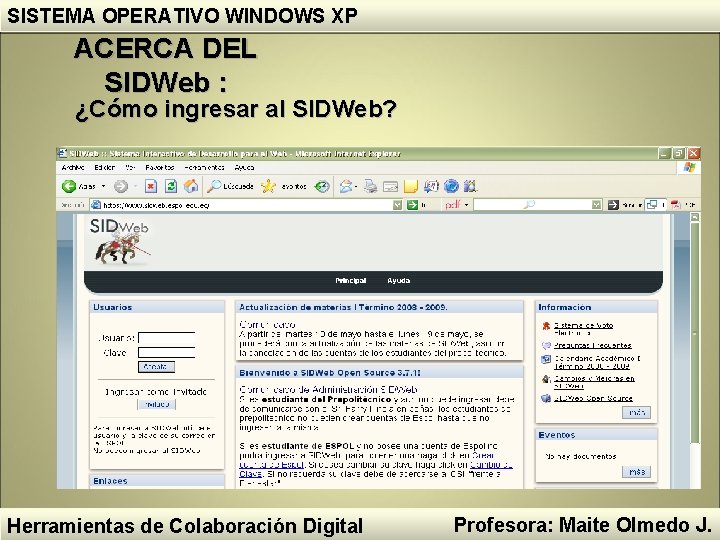Image resolution: width=720 pixels, height=540 pixels.
Task: Click the Research toolbar icon after the globe
Action: pos(471,186)
